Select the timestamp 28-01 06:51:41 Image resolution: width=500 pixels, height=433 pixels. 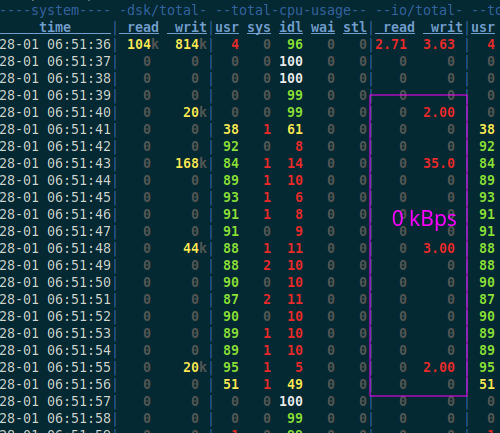(55, 129)
